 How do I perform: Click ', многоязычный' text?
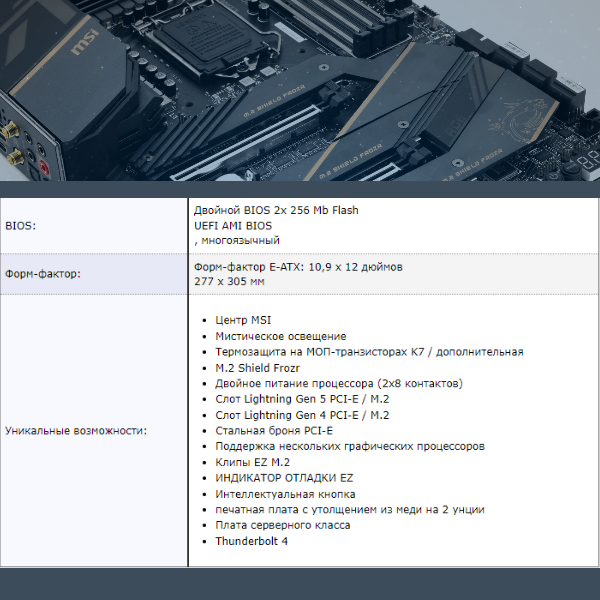[x=237, y=241]
